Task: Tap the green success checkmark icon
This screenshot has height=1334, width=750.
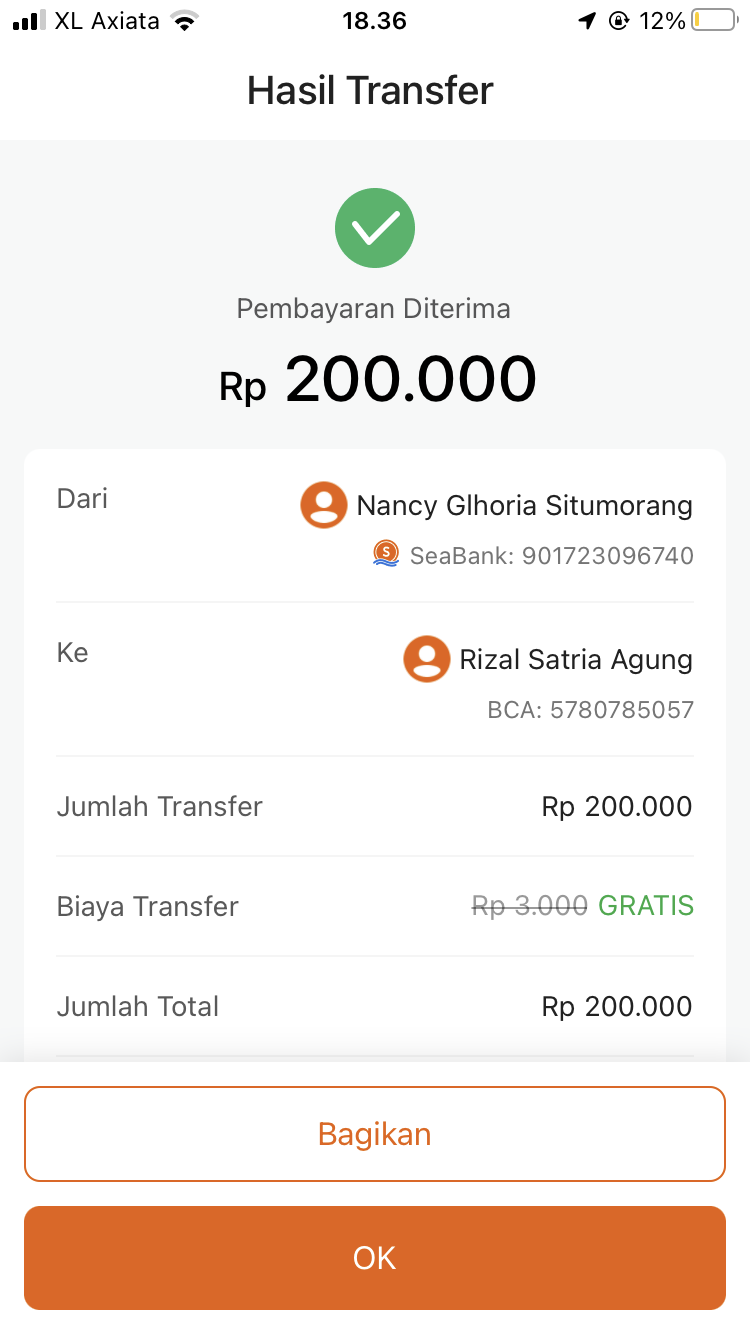Action: pyautogui.click(x=374, y=228)
